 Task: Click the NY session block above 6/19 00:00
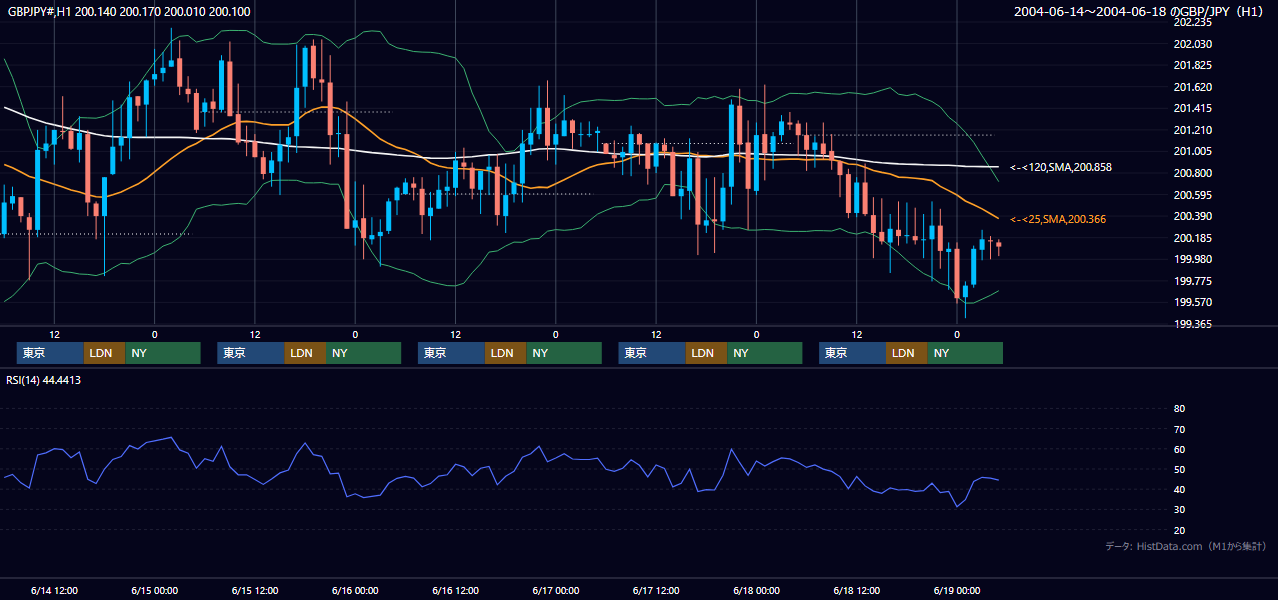pyautogui.click(x=964, y=353)
